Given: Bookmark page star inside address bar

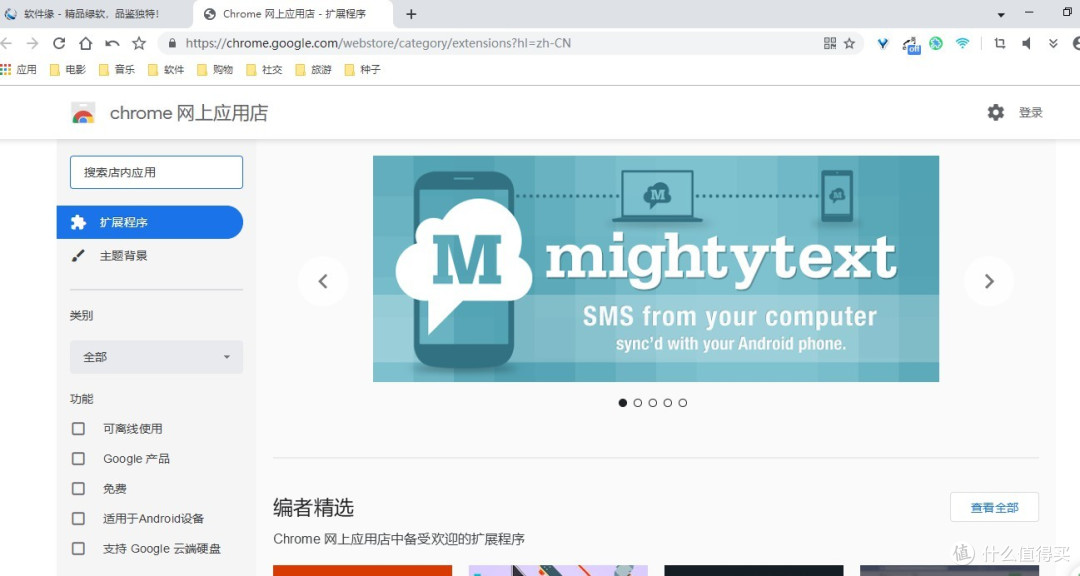Looking at the screenshot, I should tap(849, 43).
